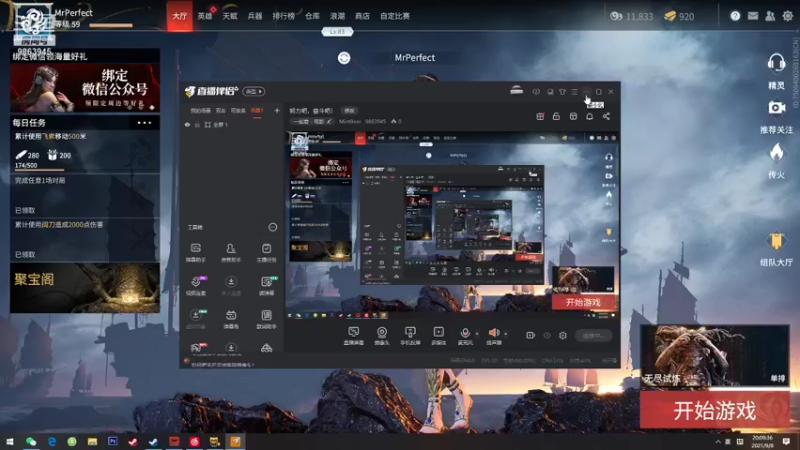Select the orange active scene tab

pyautogui.click(x=257, y=111)
